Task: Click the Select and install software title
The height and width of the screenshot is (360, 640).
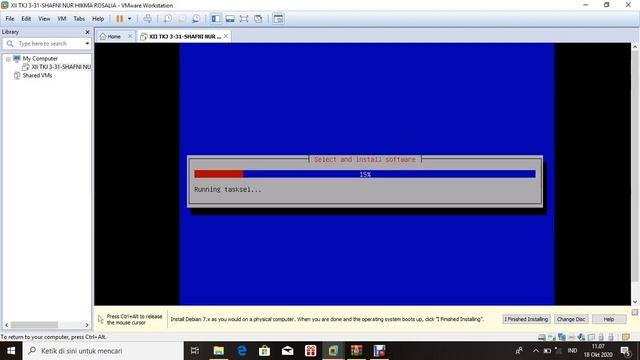Action: [364, 160]
